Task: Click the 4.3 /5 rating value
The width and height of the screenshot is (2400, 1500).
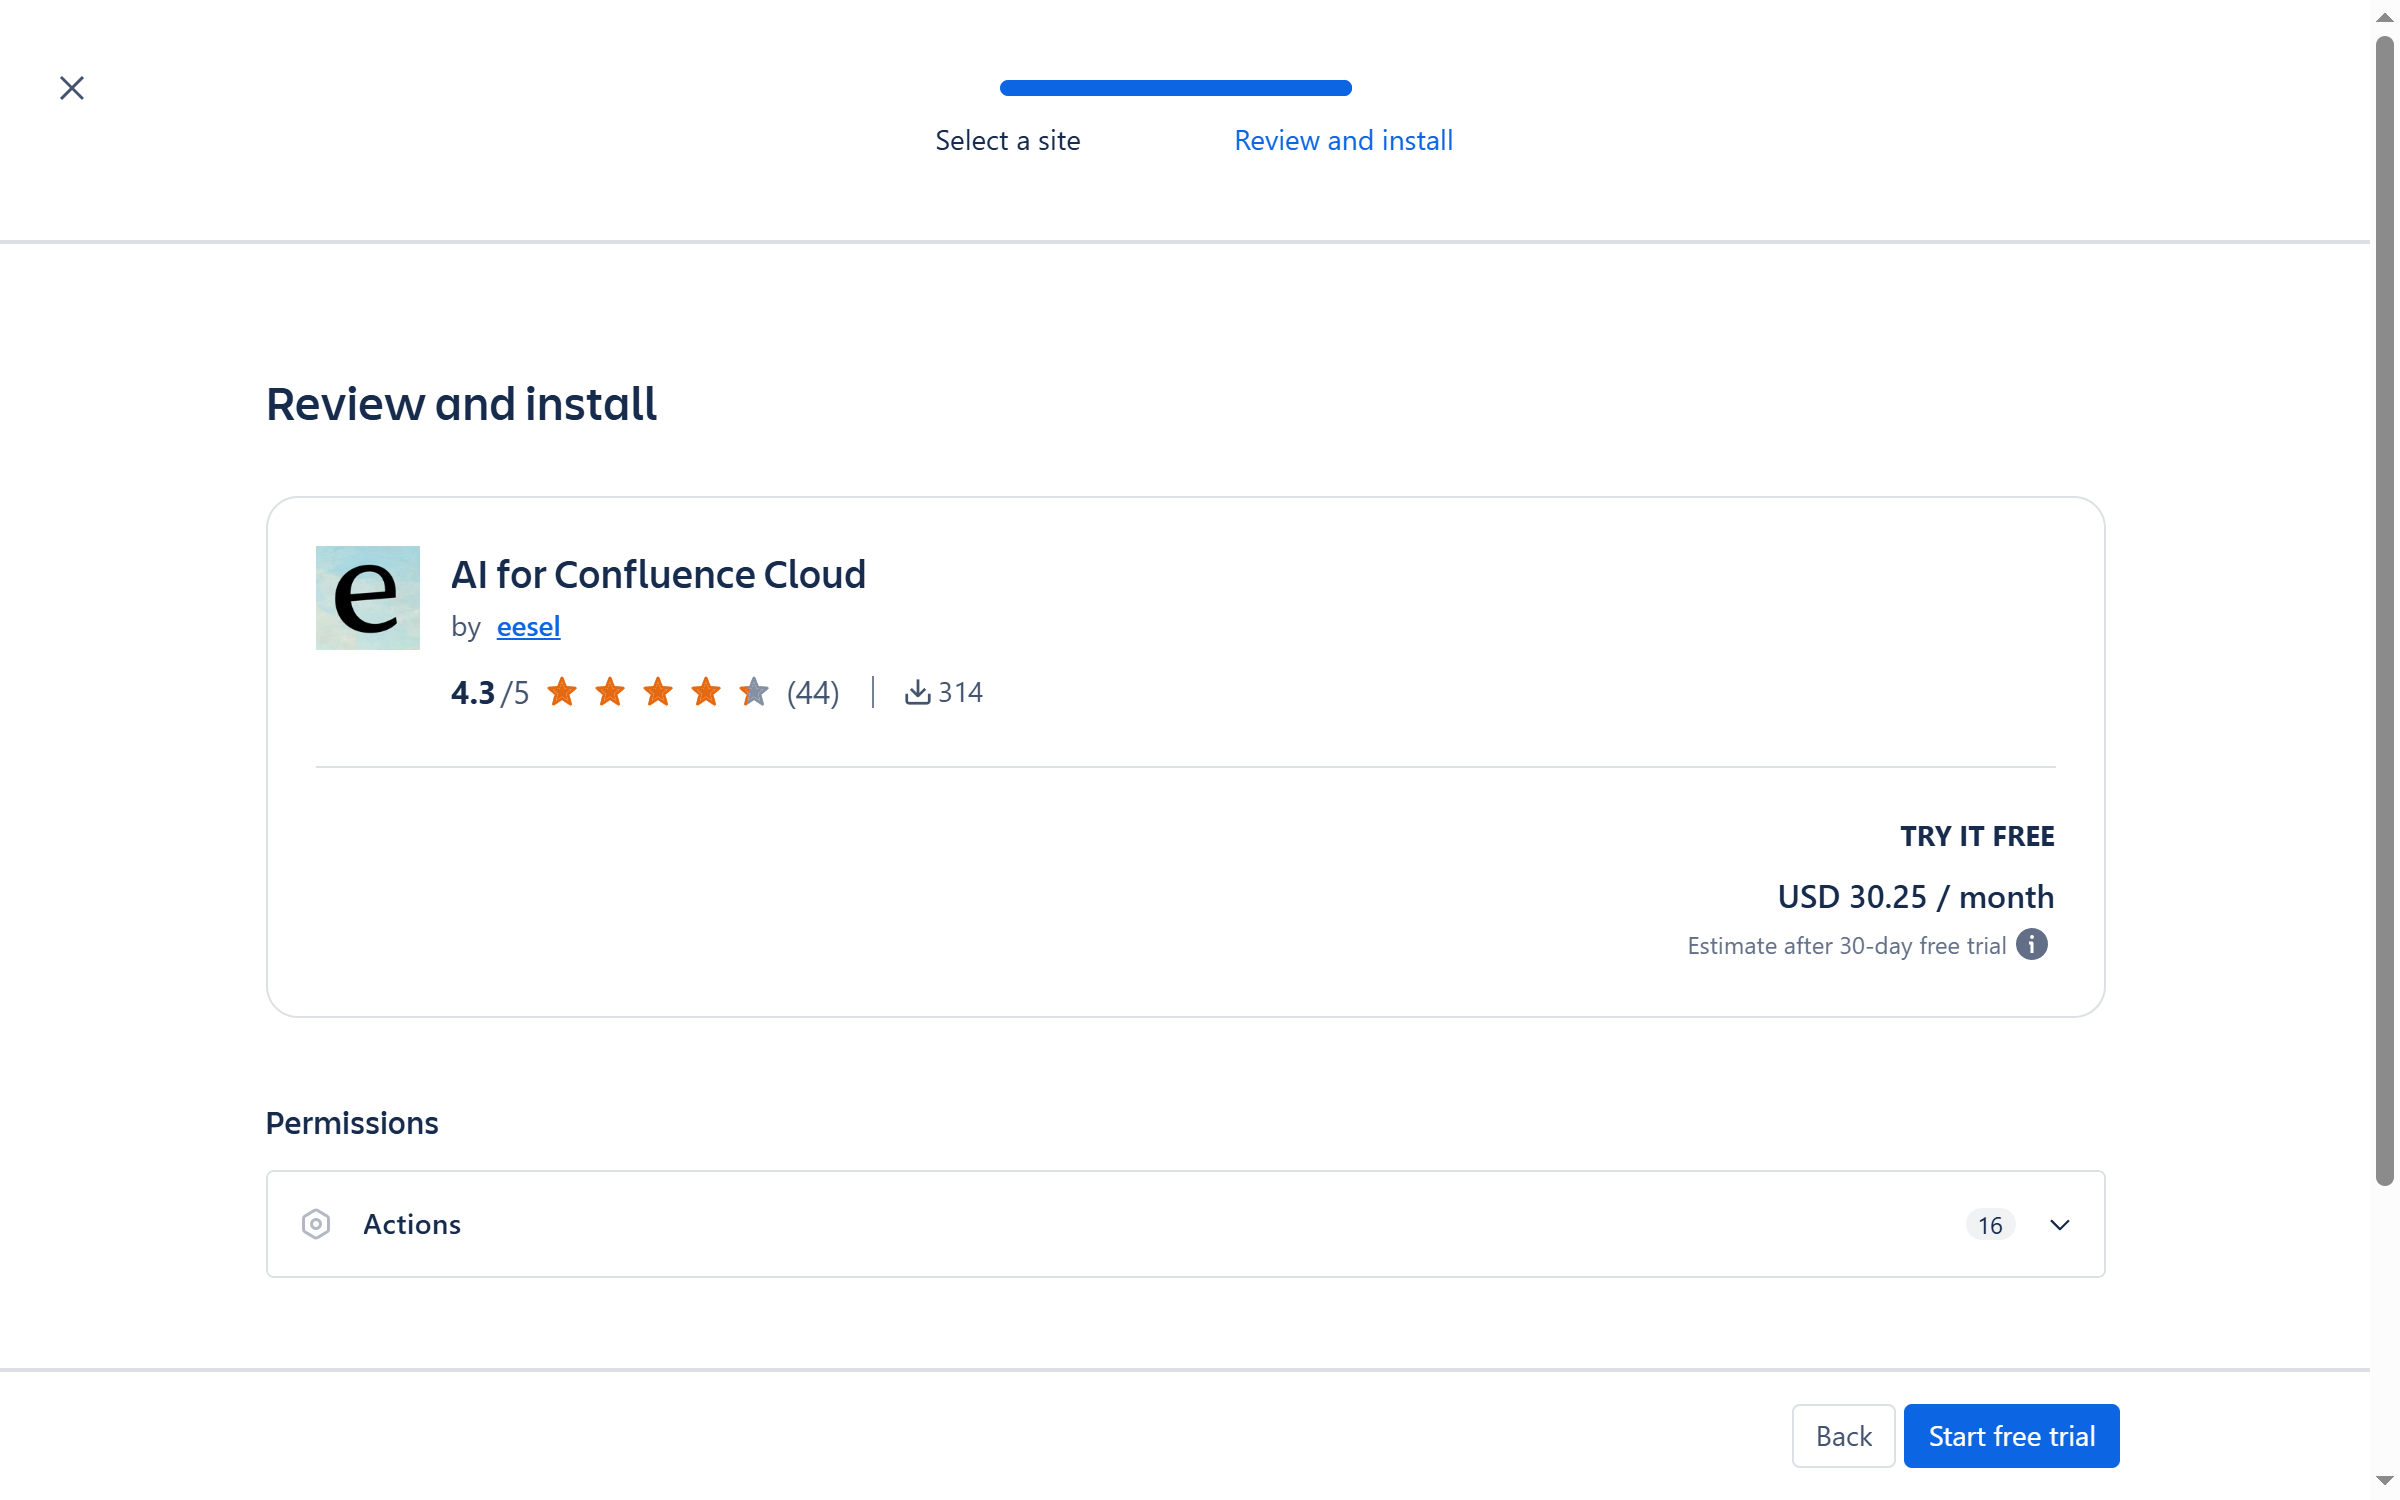Action: click(490, 692)
